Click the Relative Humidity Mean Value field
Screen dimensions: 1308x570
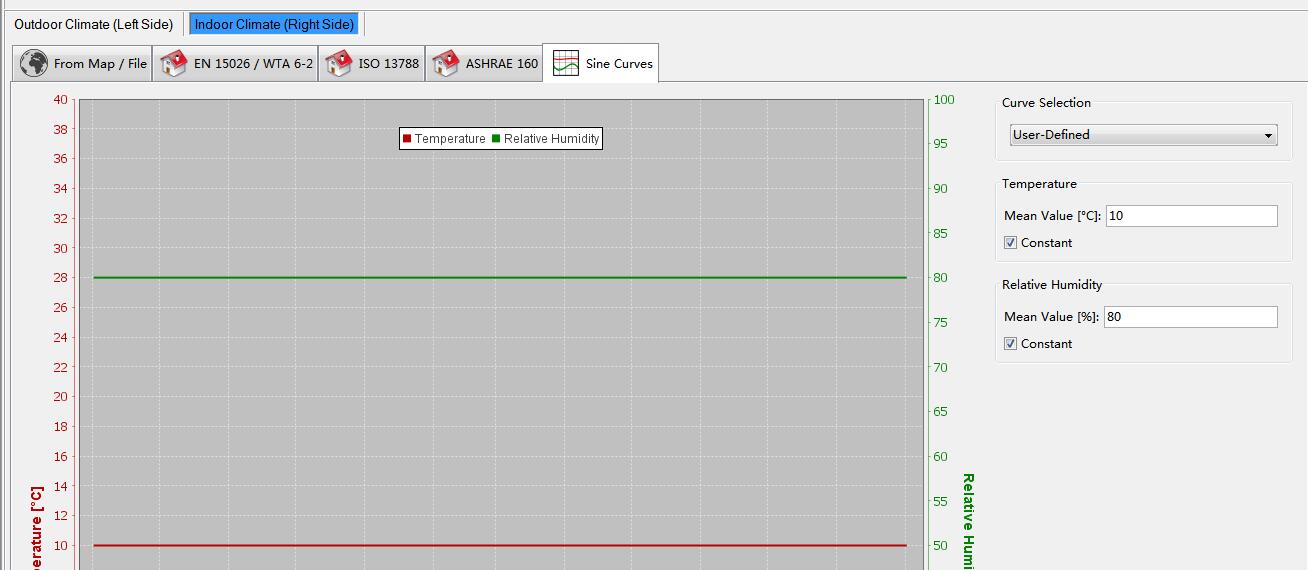click(1191, 317)
